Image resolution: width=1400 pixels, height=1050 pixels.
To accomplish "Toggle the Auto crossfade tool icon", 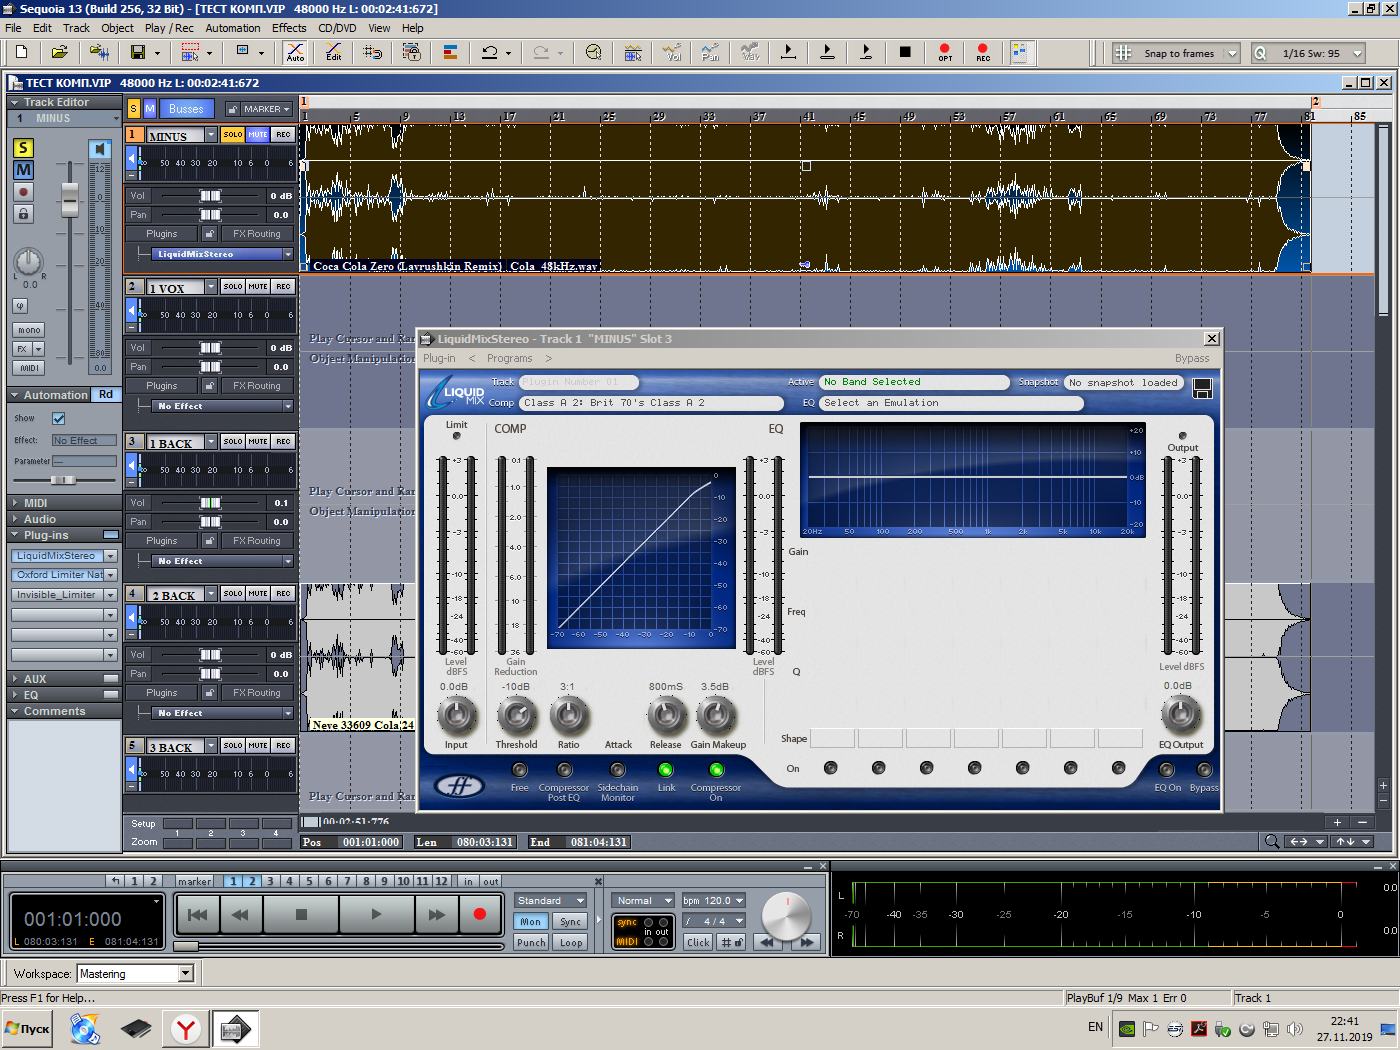I will [295, 52].
